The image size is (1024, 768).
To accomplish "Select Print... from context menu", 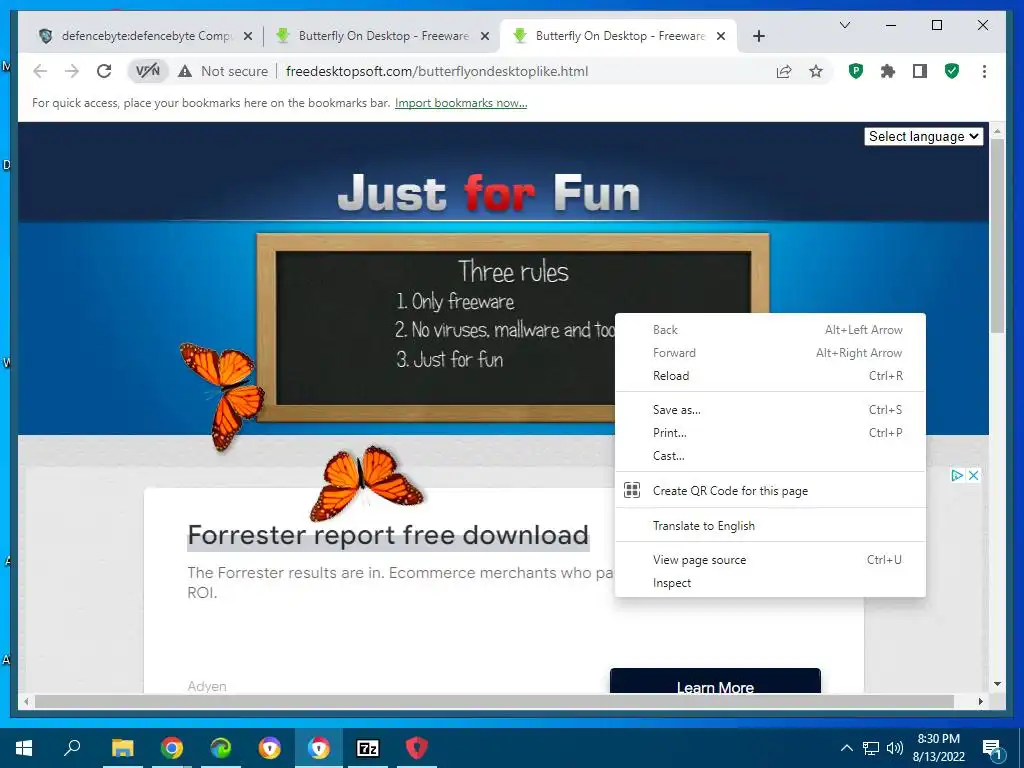I will [x=771, y=432].
